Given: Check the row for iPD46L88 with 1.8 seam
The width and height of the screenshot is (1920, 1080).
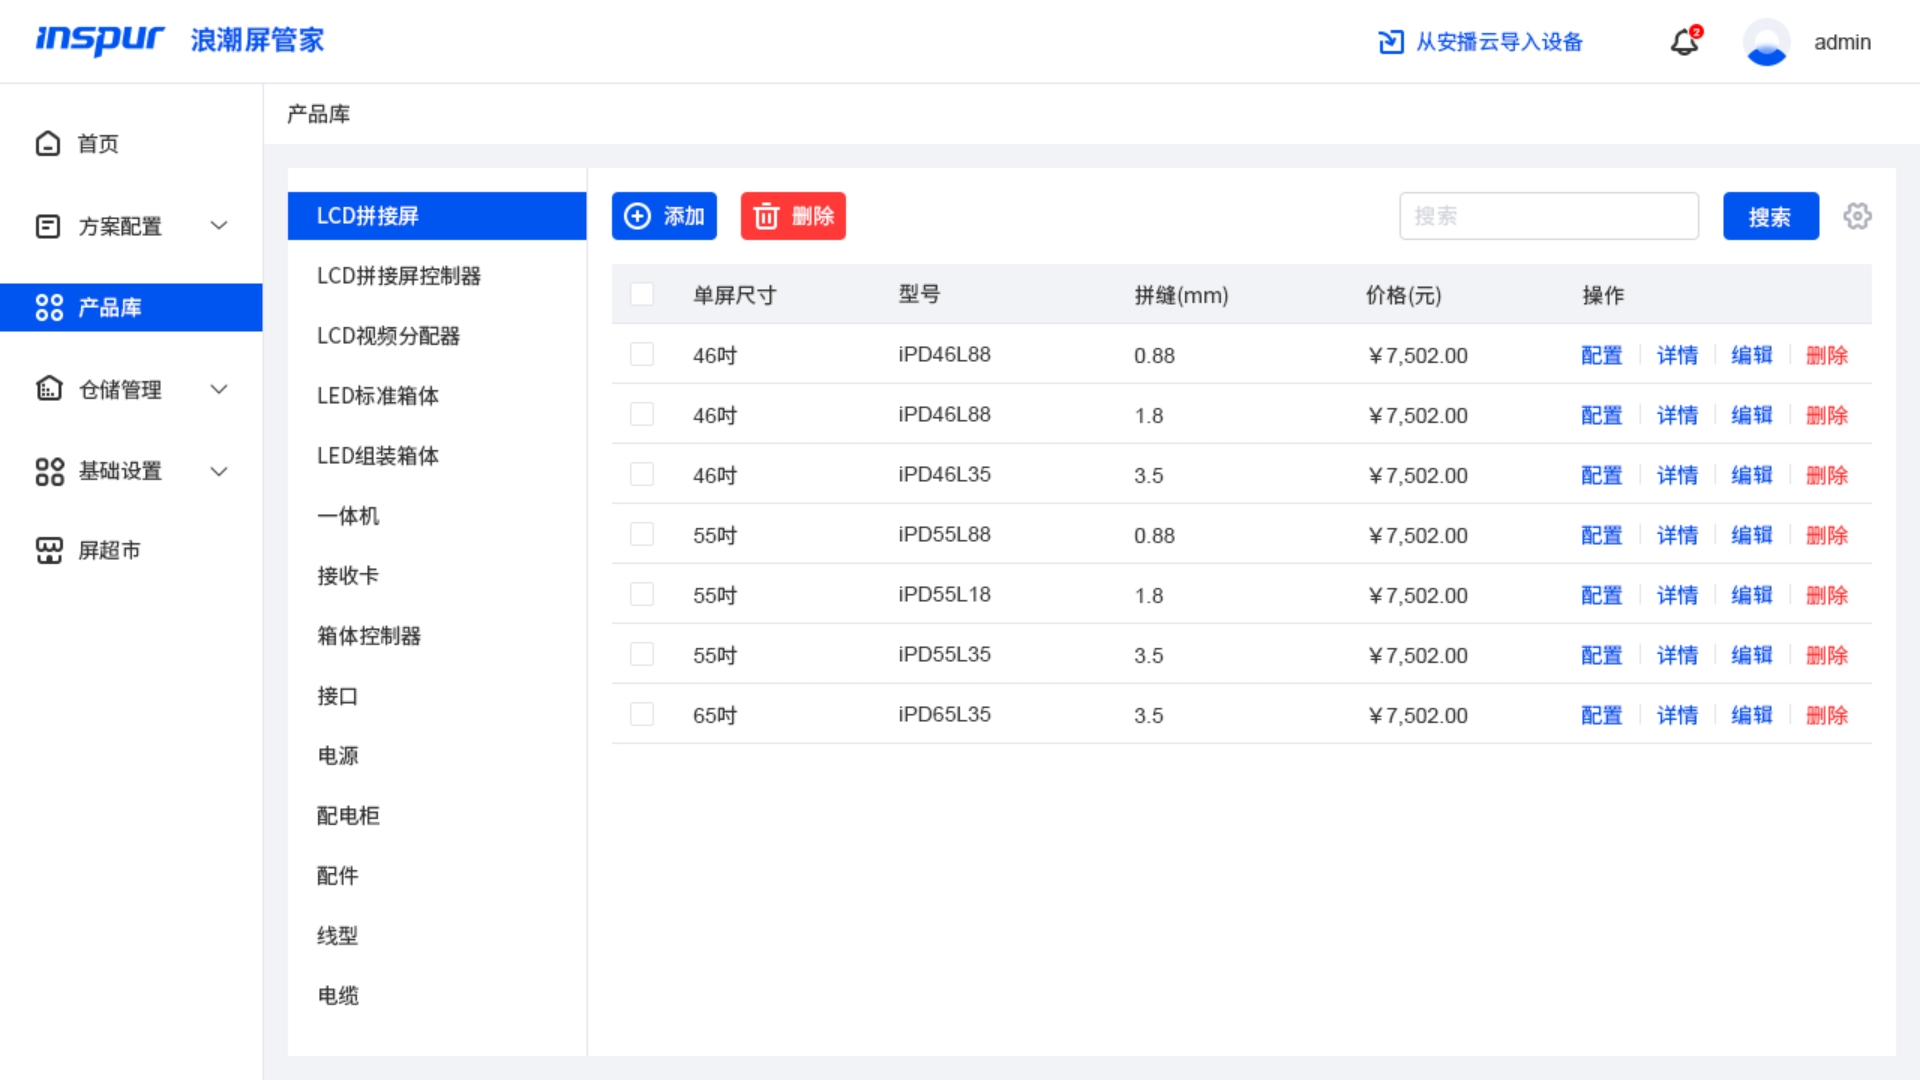Looking at the screenshot, I should tap(642, 414).
